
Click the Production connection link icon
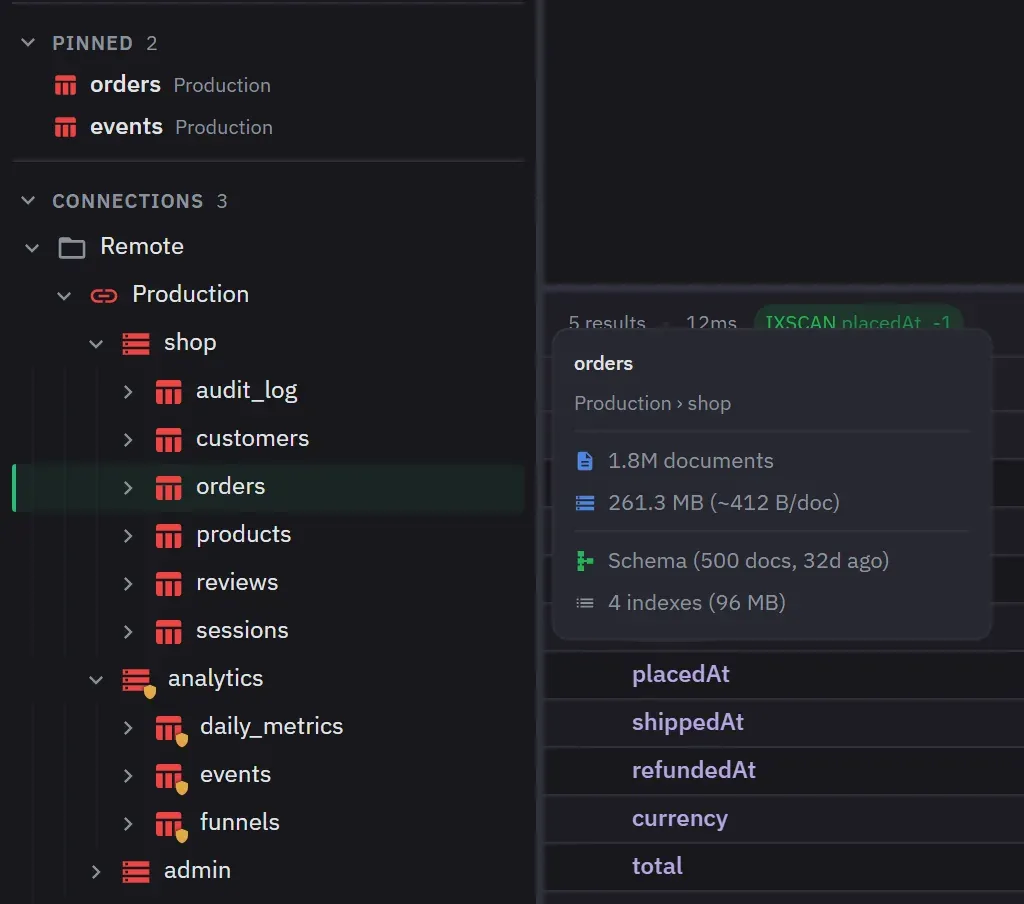pyautogui.click(x=104, y=296)
